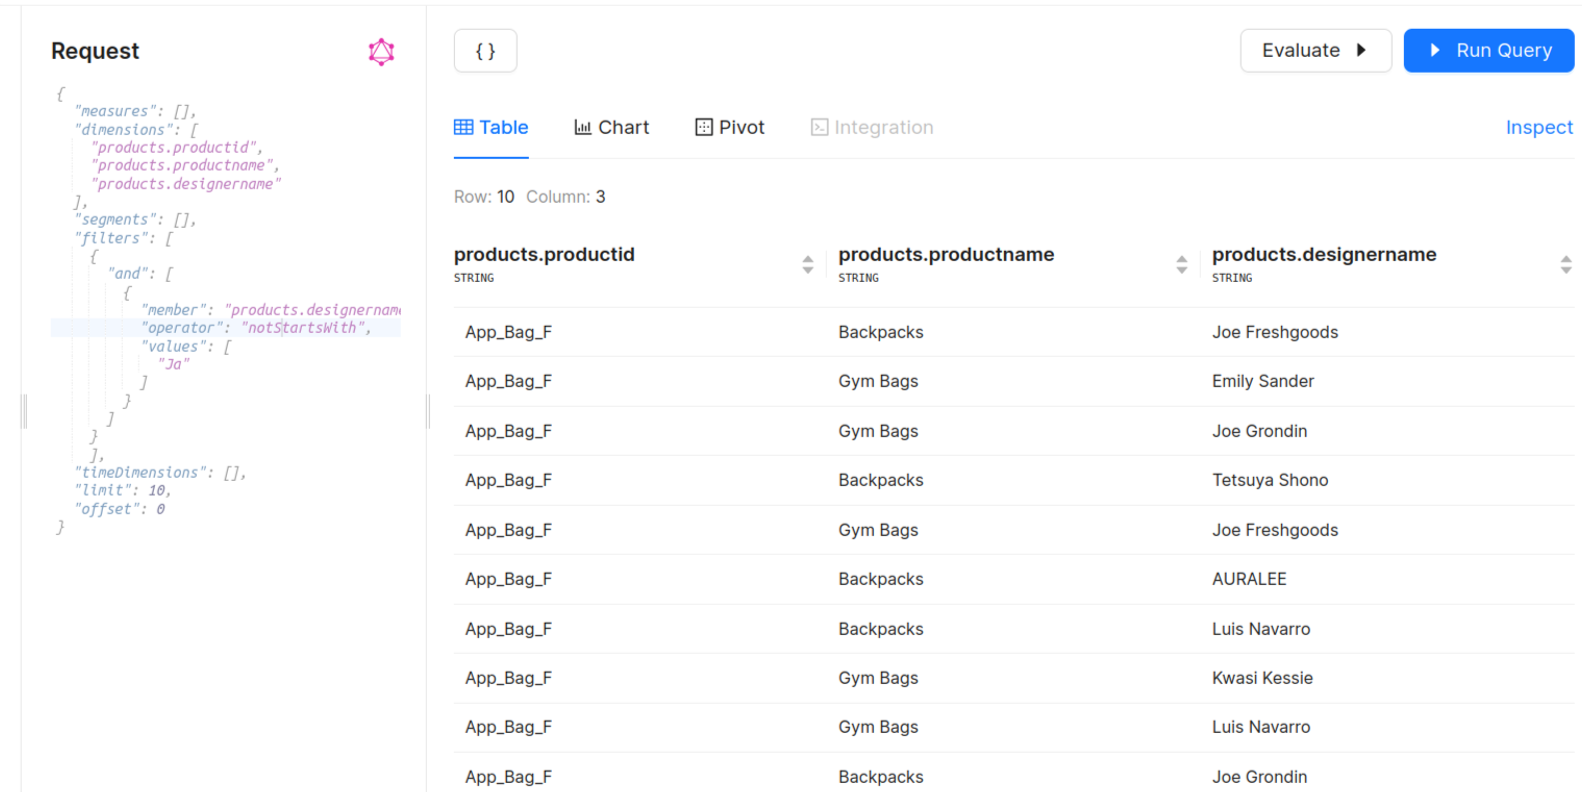This screenshot has width=1582, height=792.
Task: Switch to the Pivot tab
Action: tap(730, 127)
